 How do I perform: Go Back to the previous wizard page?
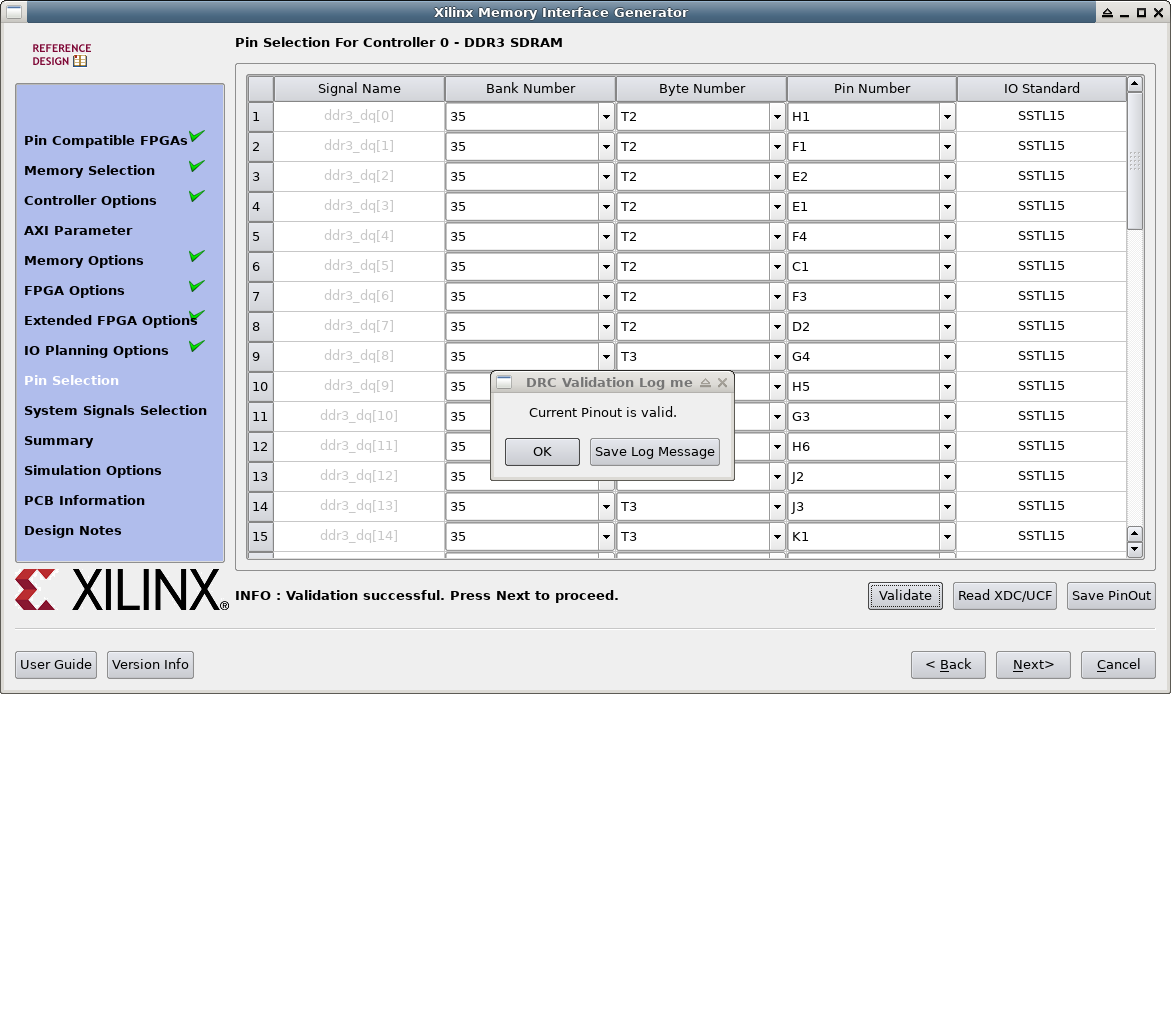tap(948, 665)
